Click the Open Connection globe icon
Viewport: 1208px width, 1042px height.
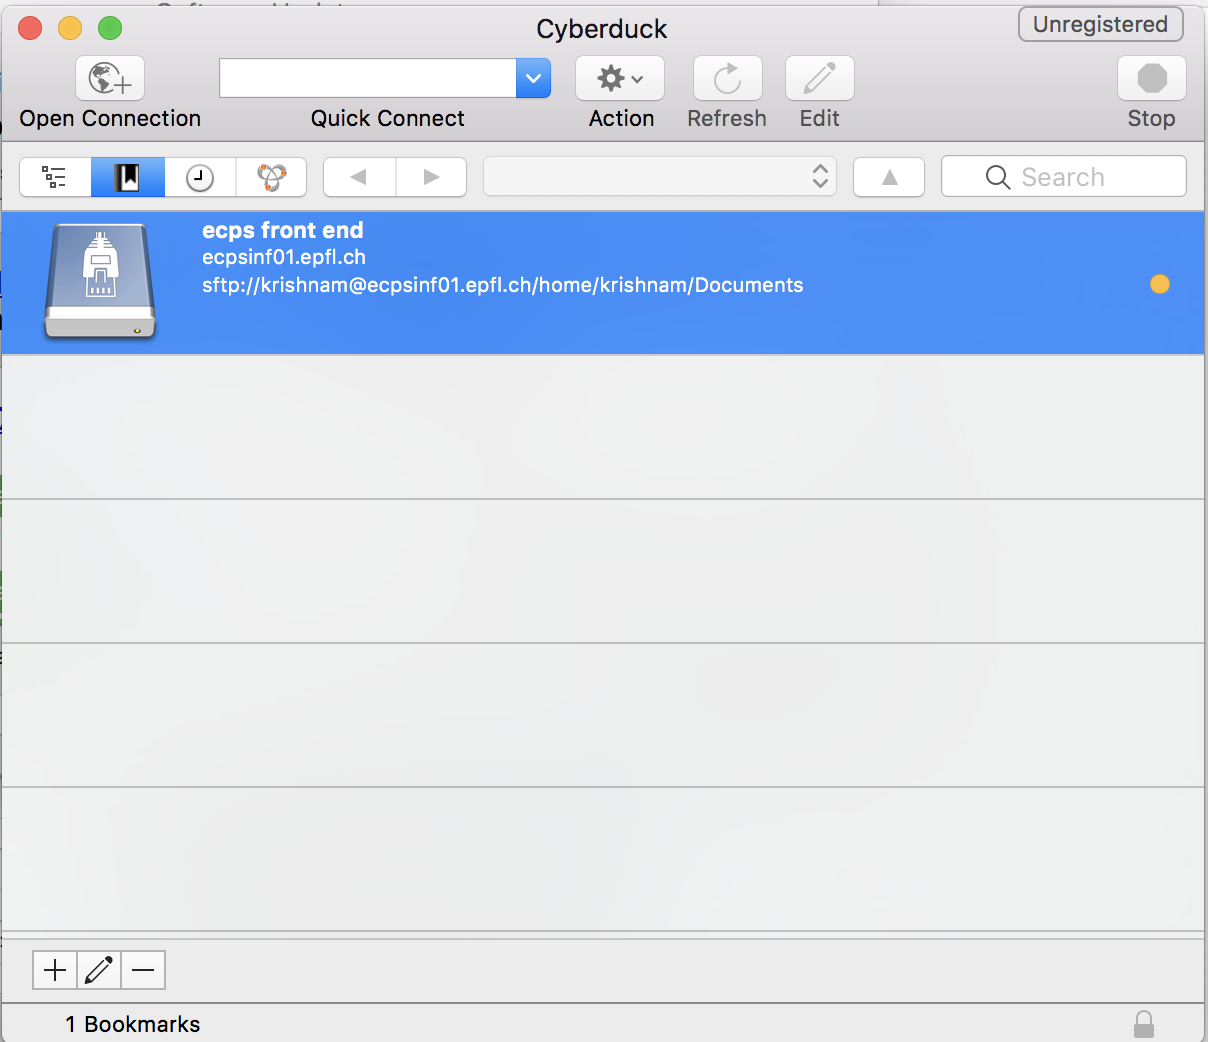[110, 78]
